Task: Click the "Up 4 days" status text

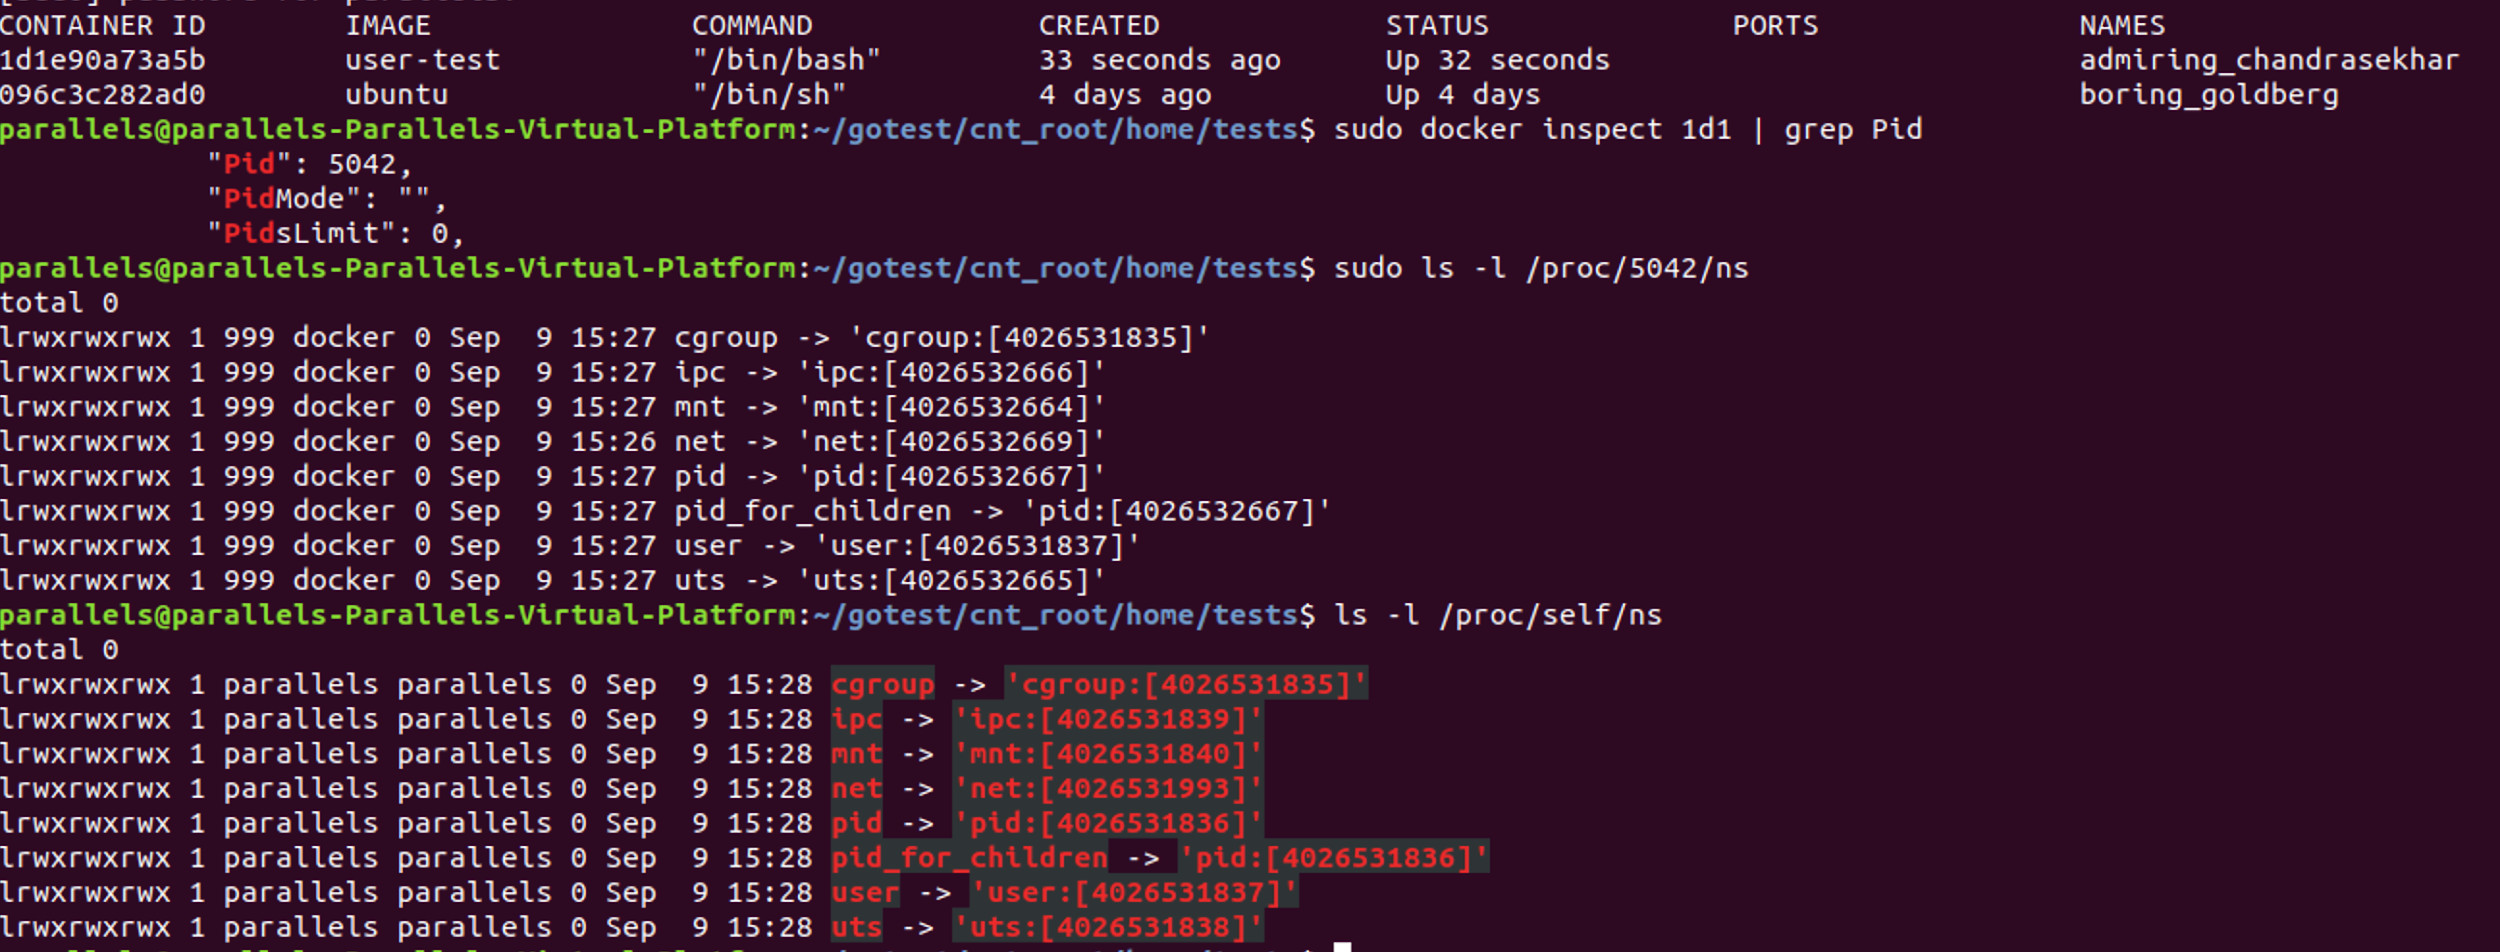Action: click(x=1462, y=95)
